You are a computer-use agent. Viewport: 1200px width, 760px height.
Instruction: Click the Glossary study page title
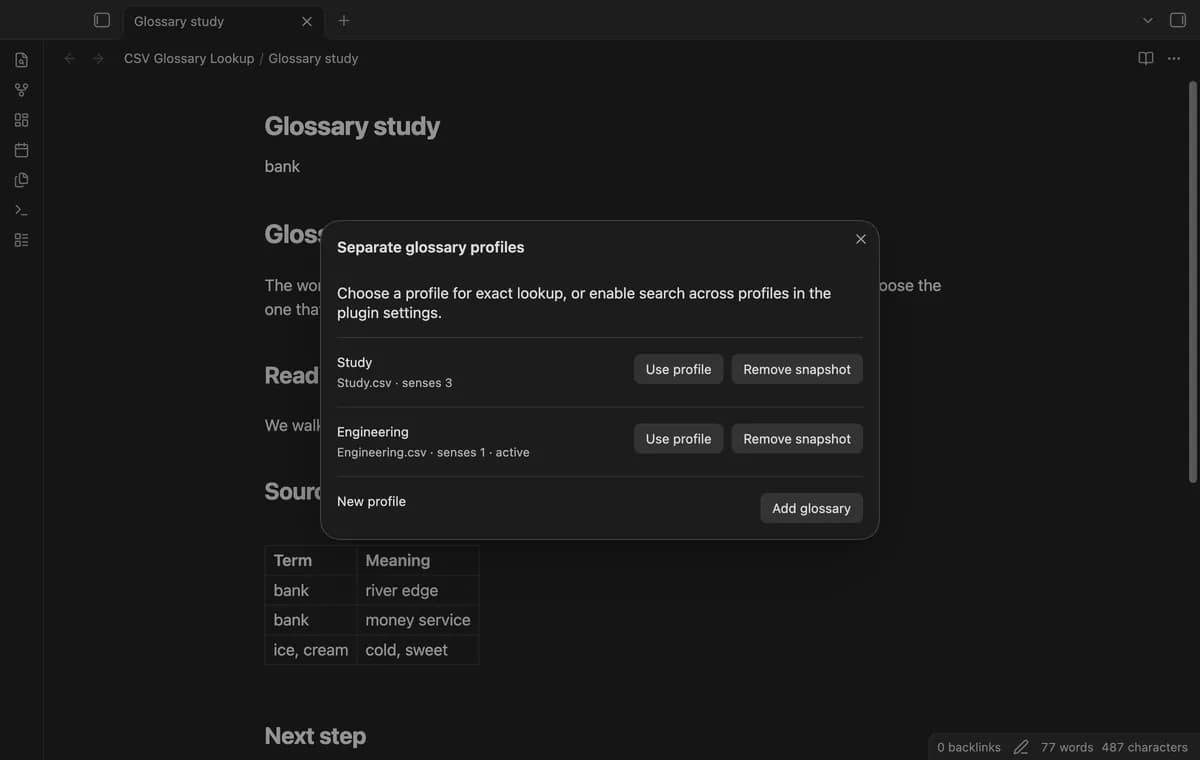[352, 126]
